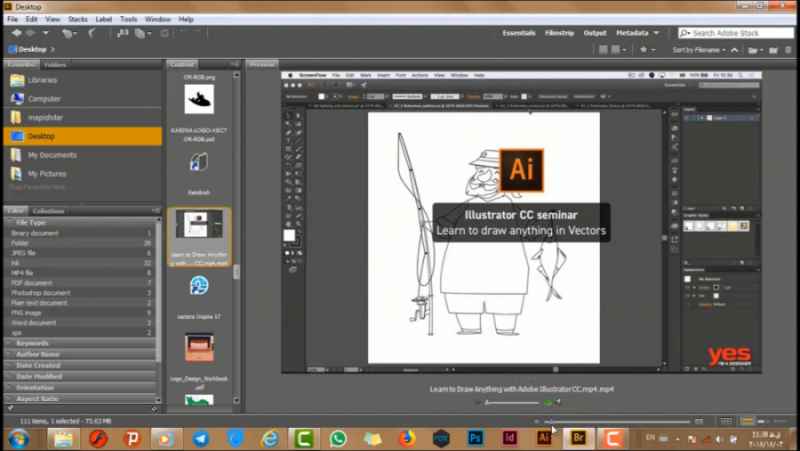Click the thumbnail quality options icon
This screenshot has height=451, width=800.
616,50
